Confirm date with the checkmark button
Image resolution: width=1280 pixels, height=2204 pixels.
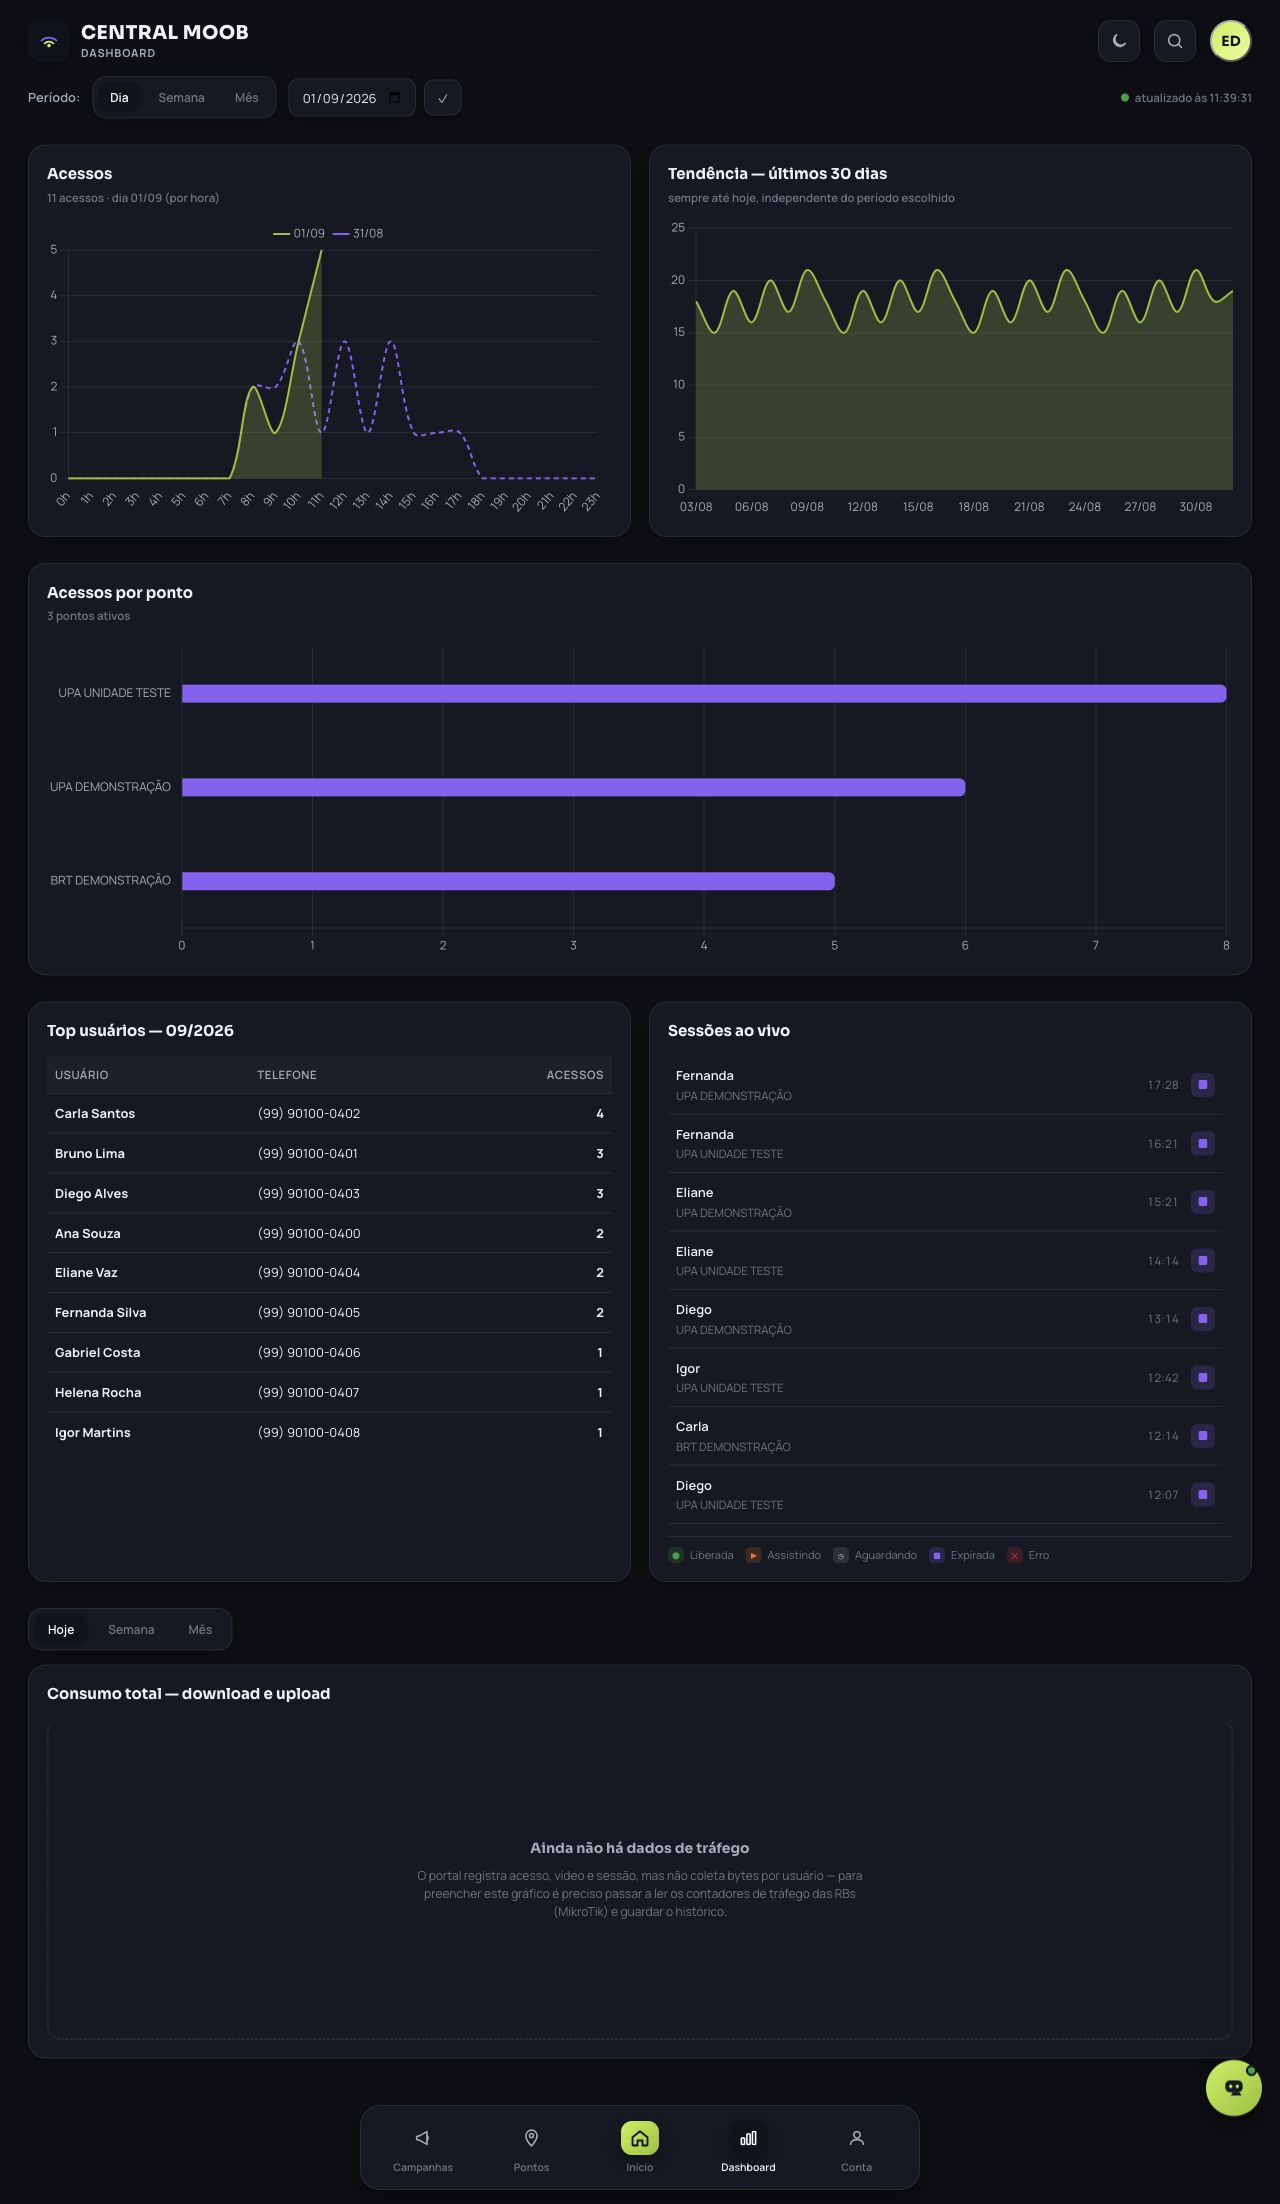(442, 98)
